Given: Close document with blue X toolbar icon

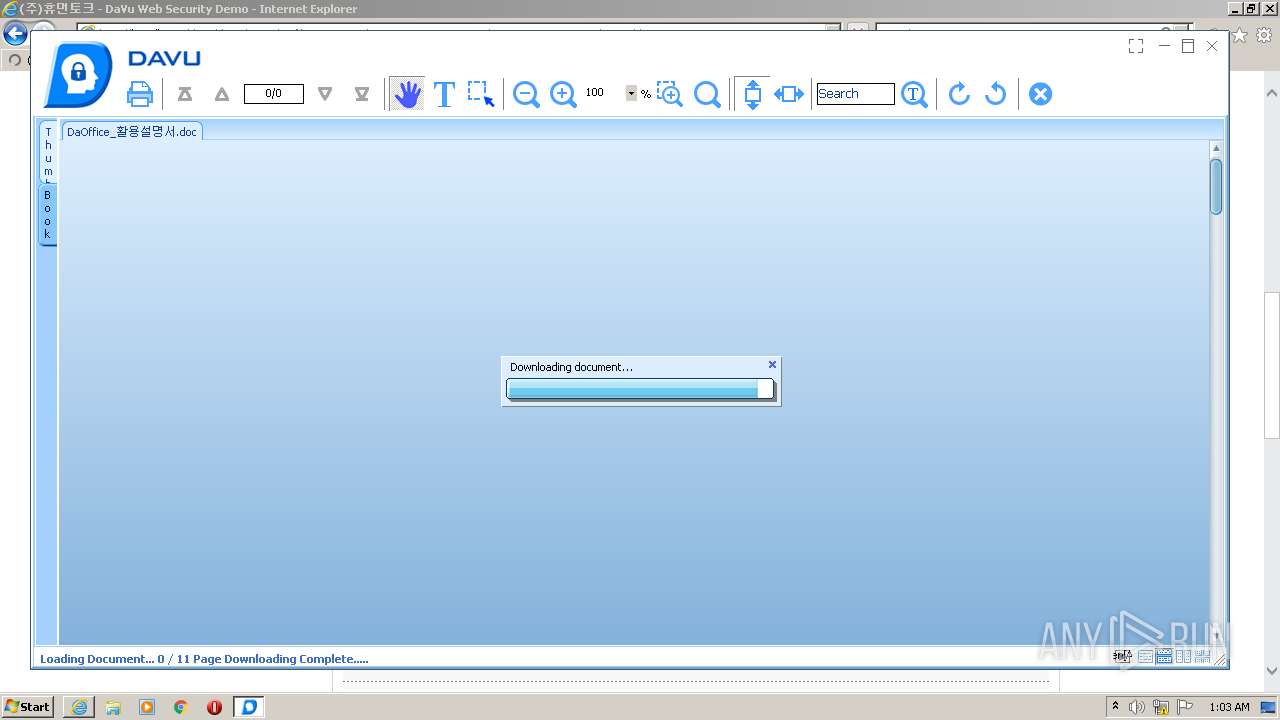Looking at the screenshot, I should pyautogui.click(x=1041, y=94).
